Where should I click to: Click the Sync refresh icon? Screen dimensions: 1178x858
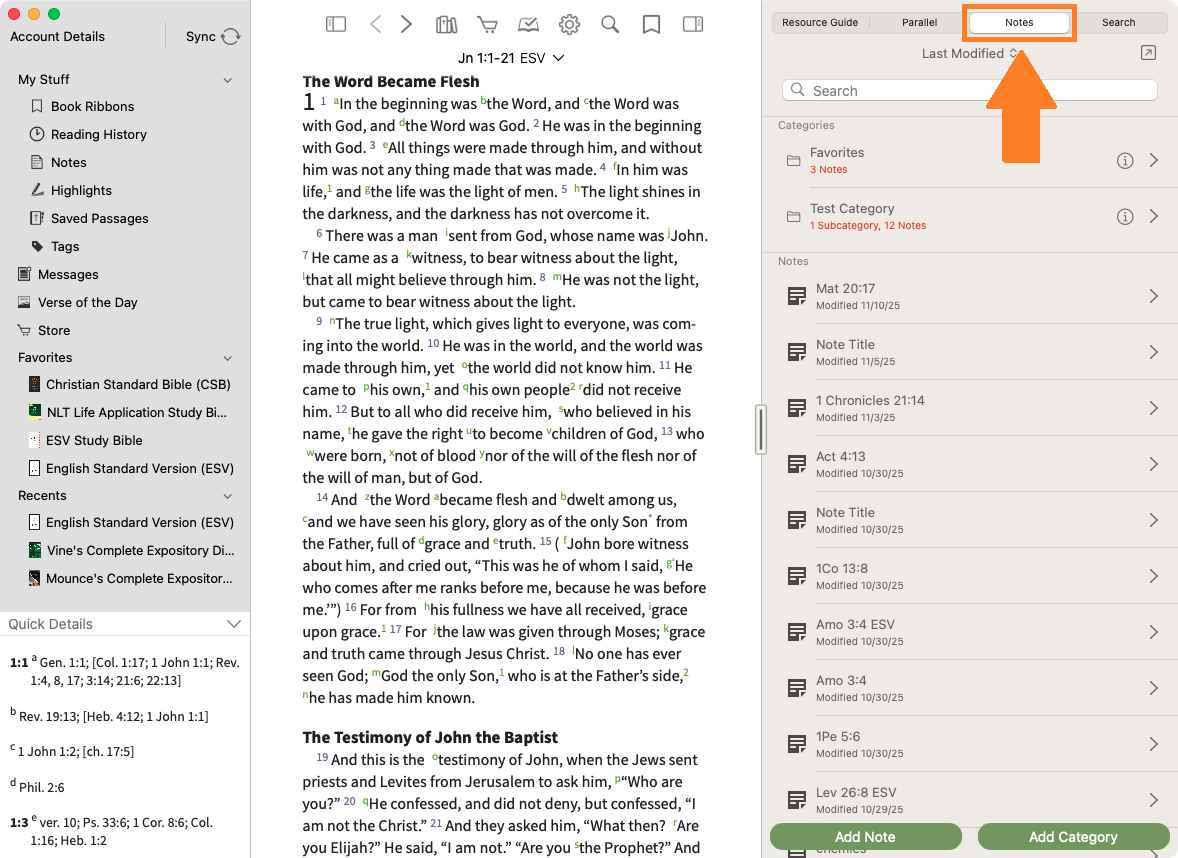(x=231, y=37)
